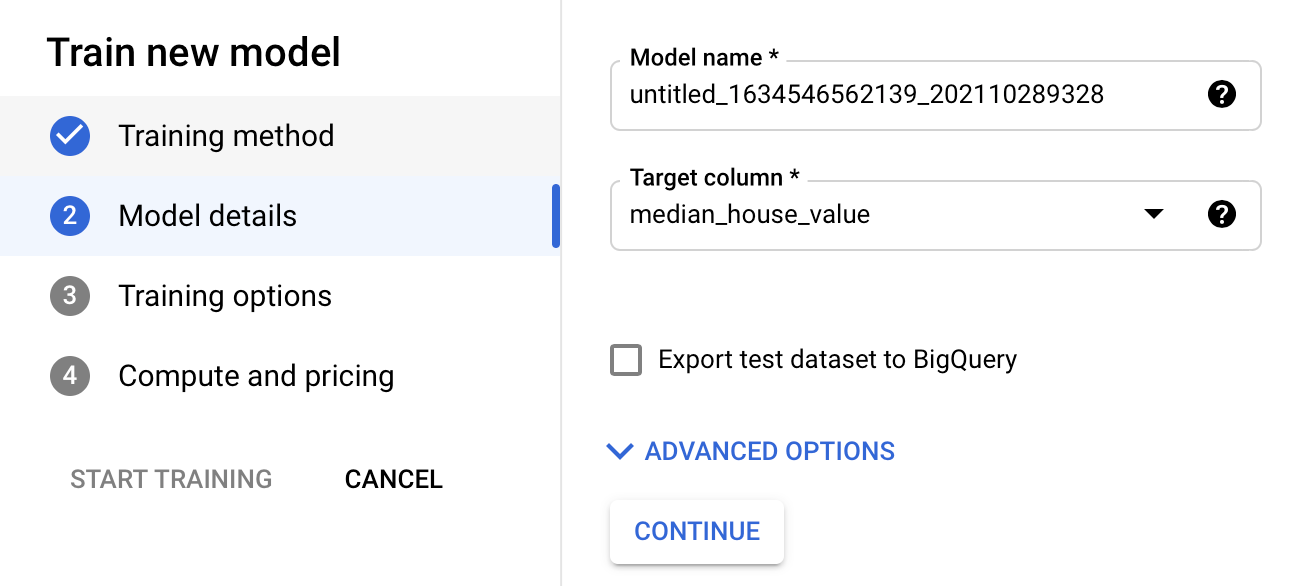Viewport: 1308px width, 586px height.
Task: Click the help icon beside Target column
Action: 1221,214
